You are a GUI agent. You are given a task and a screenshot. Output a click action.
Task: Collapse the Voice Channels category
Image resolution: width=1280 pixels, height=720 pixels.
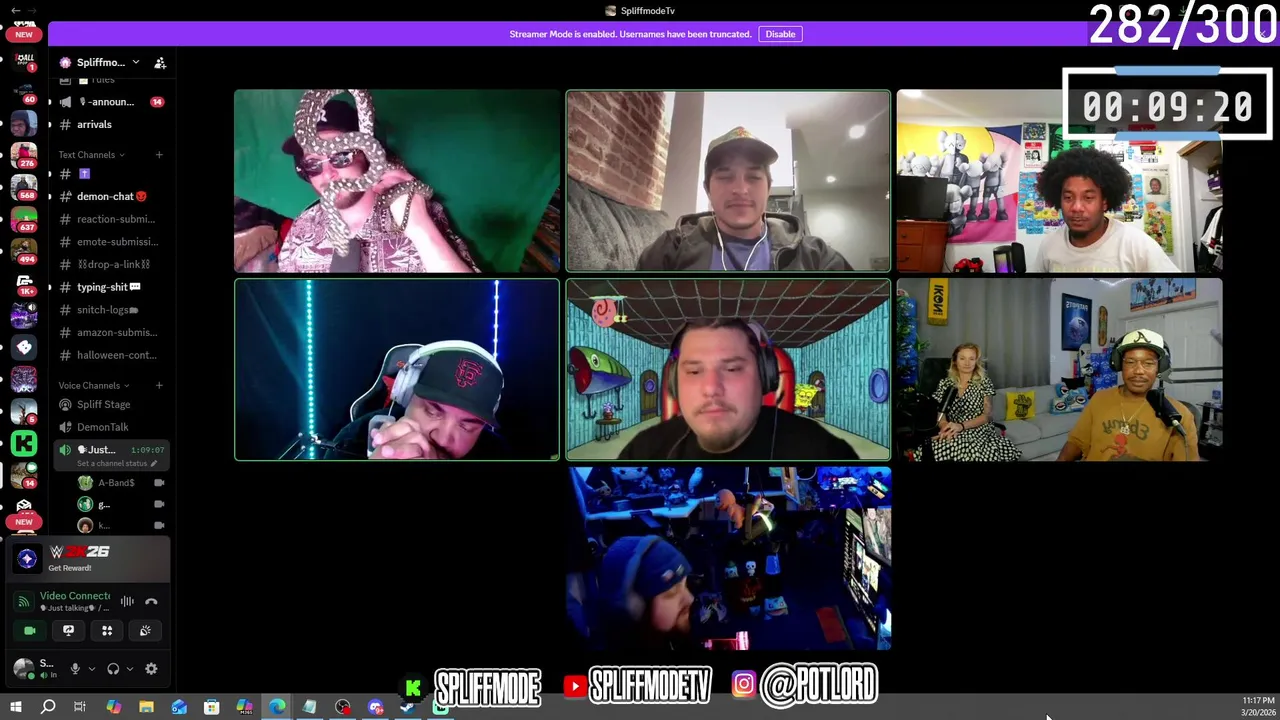pos(94,385)
